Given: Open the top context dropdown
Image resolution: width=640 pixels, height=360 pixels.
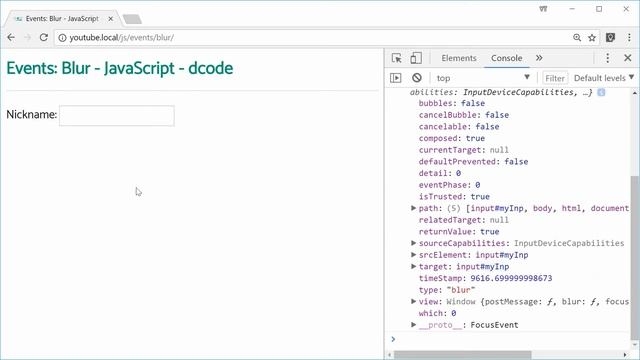Looking at the screenshot, I should pos(482,78).
